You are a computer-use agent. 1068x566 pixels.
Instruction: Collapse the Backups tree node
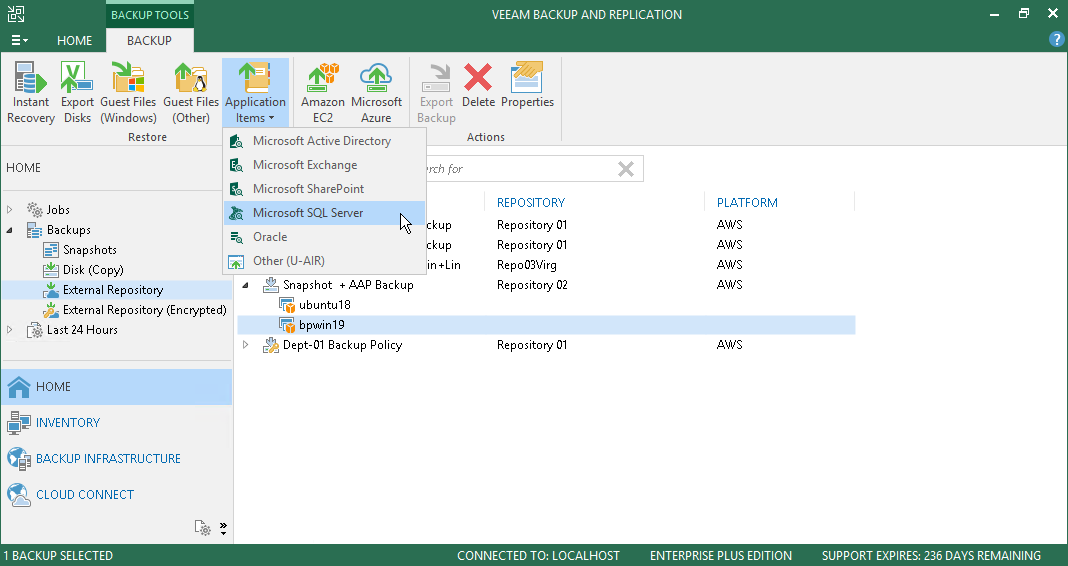[x=10, y=230]
